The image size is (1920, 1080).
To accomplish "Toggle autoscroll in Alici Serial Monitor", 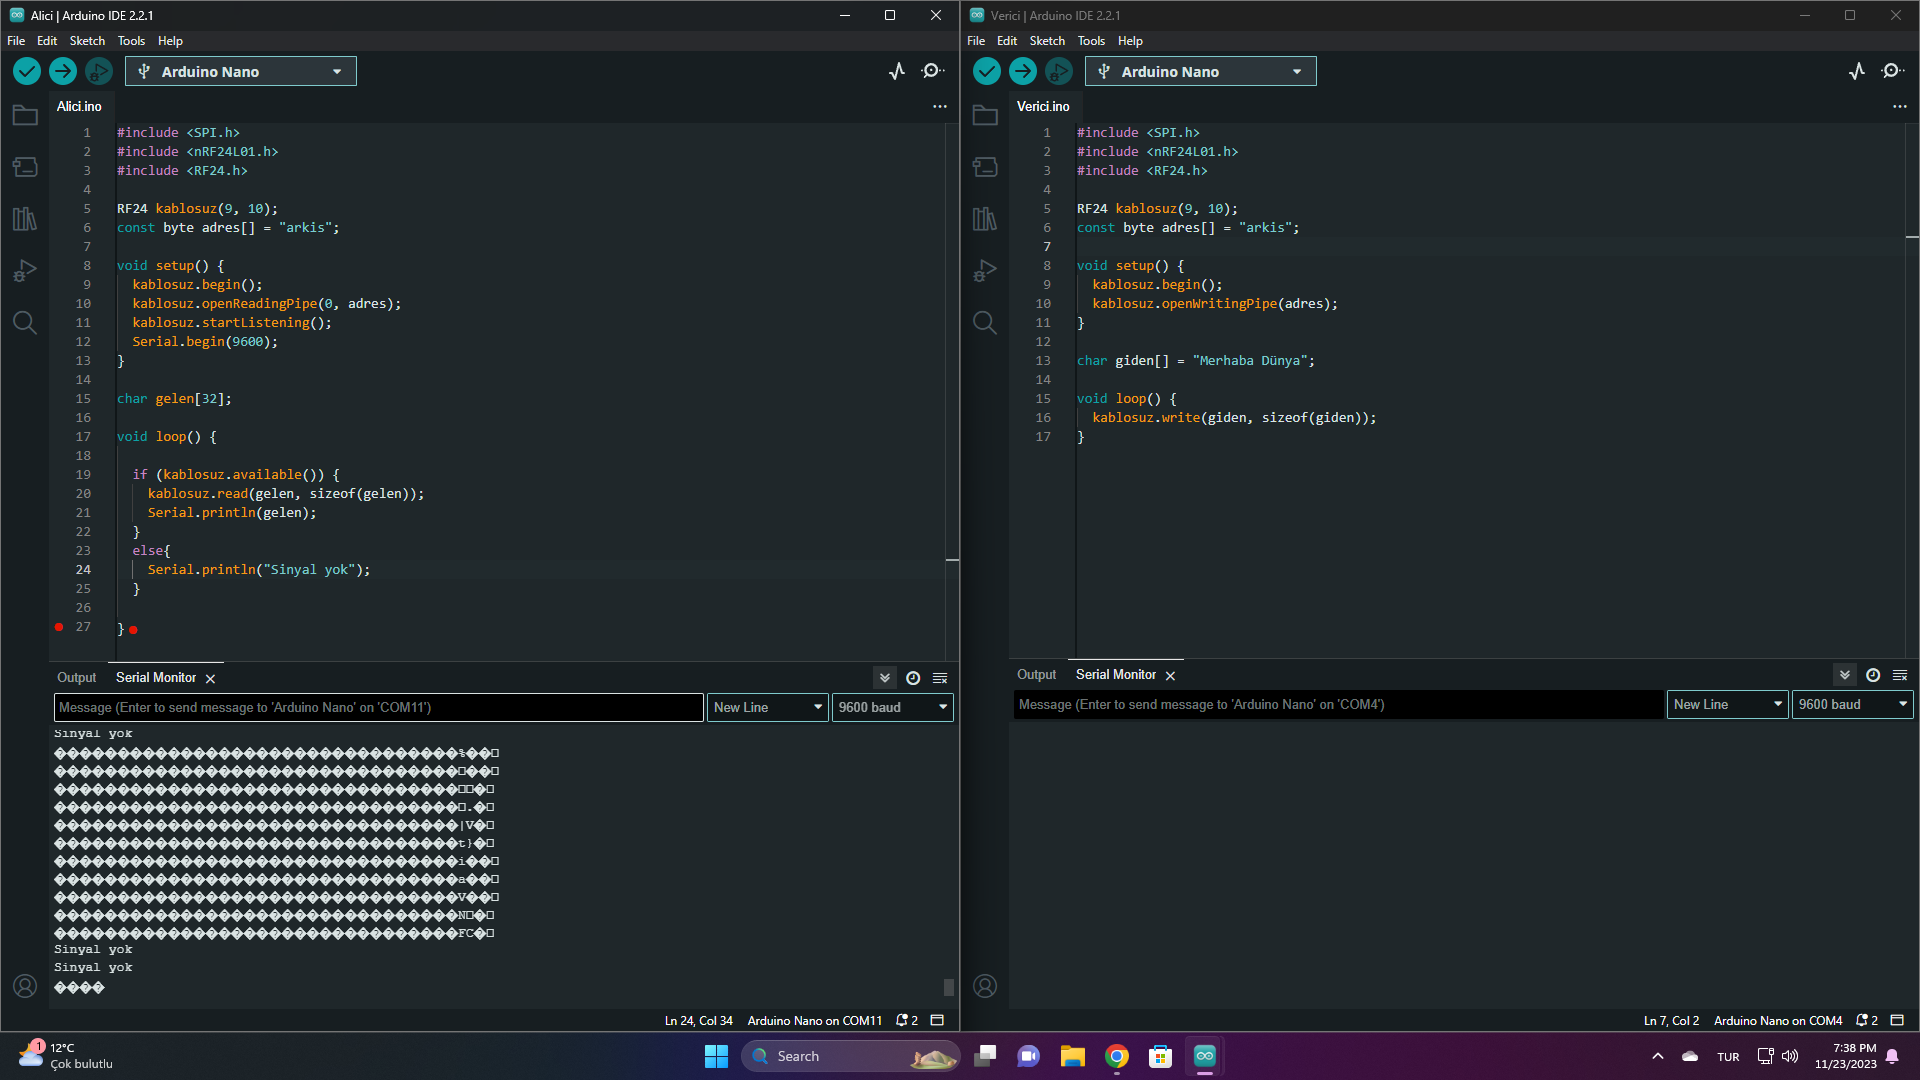I will [x=885, y=678].
